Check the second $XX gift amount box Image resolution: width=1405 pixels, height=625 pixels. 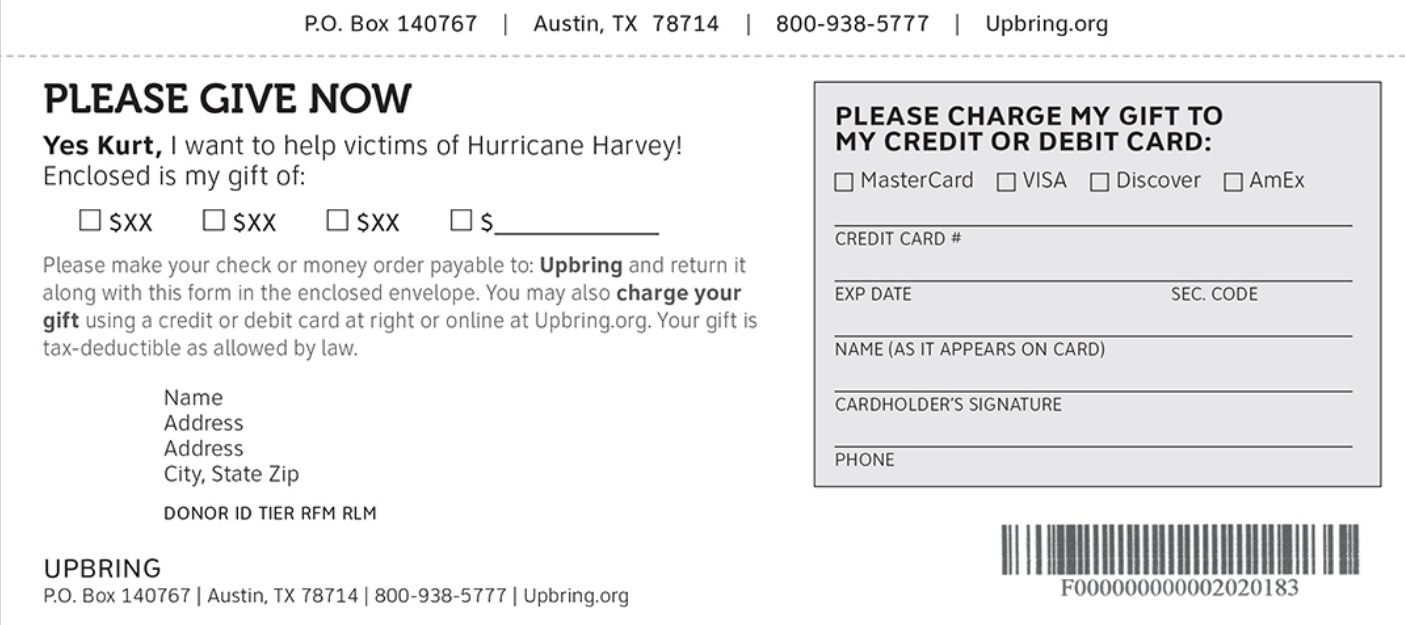pos(213,221)
